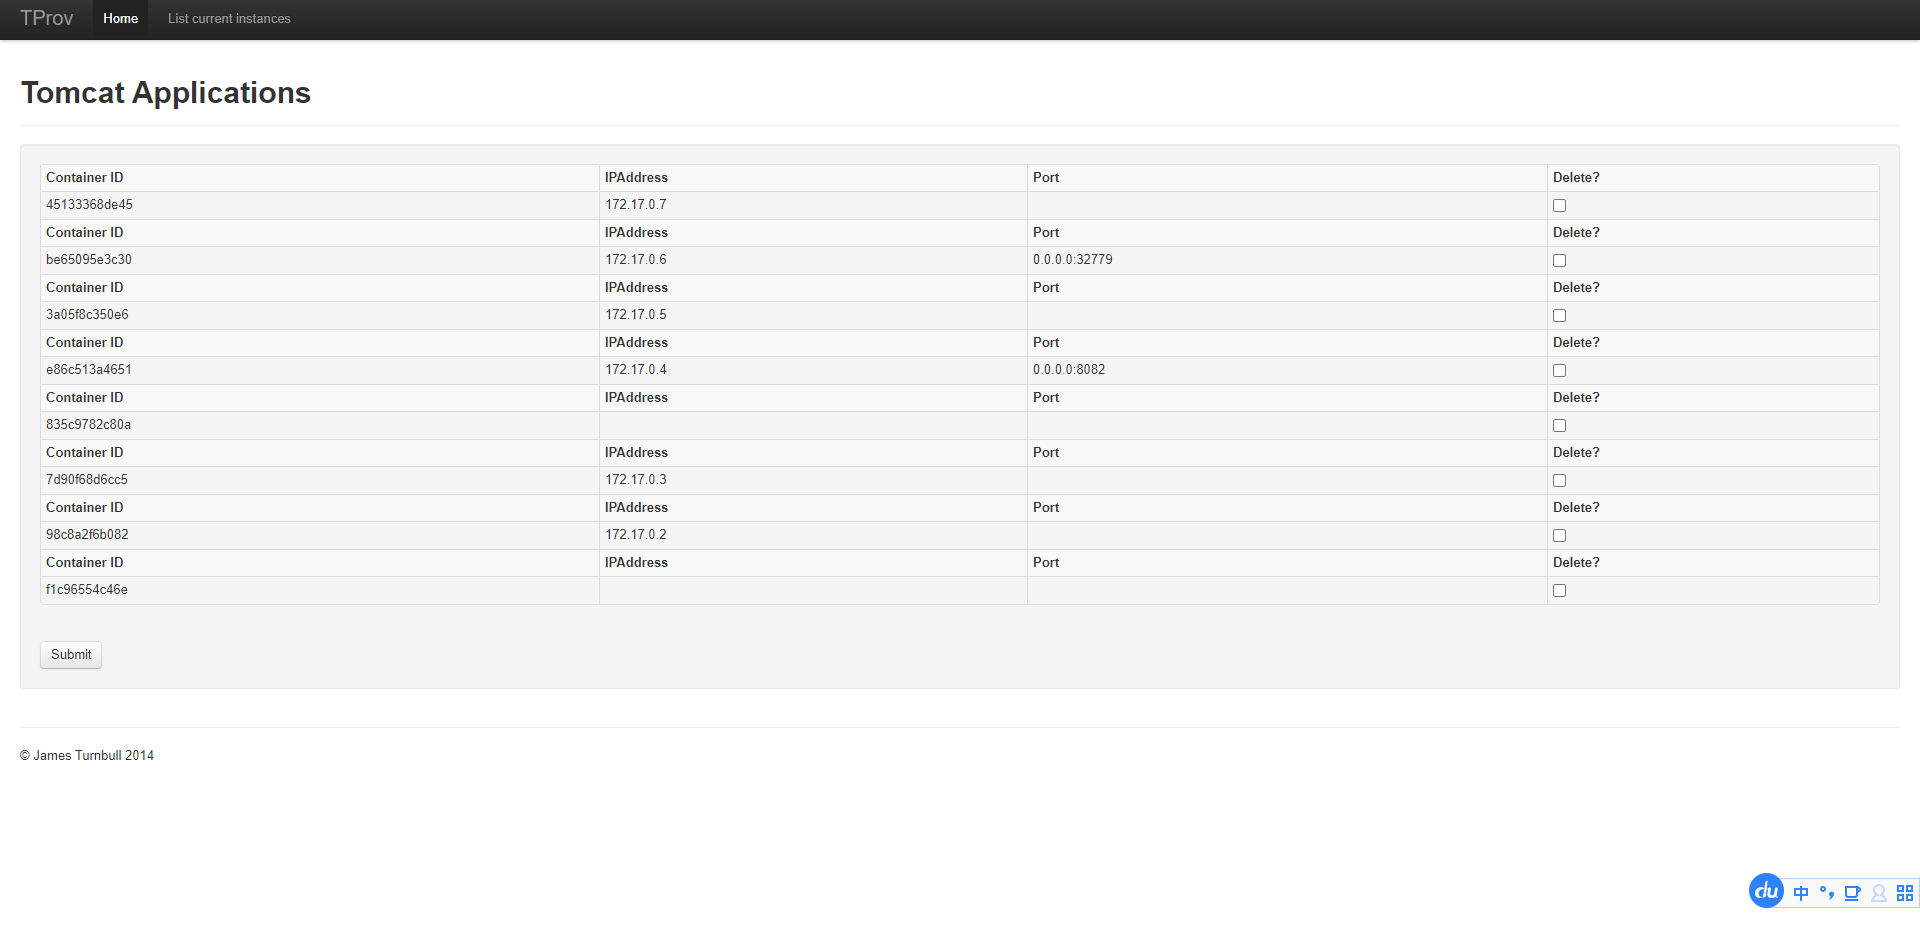
Task: Click container ID 7d90f68d6cc5
Action: pyautogui.click(x=87, y=480)
